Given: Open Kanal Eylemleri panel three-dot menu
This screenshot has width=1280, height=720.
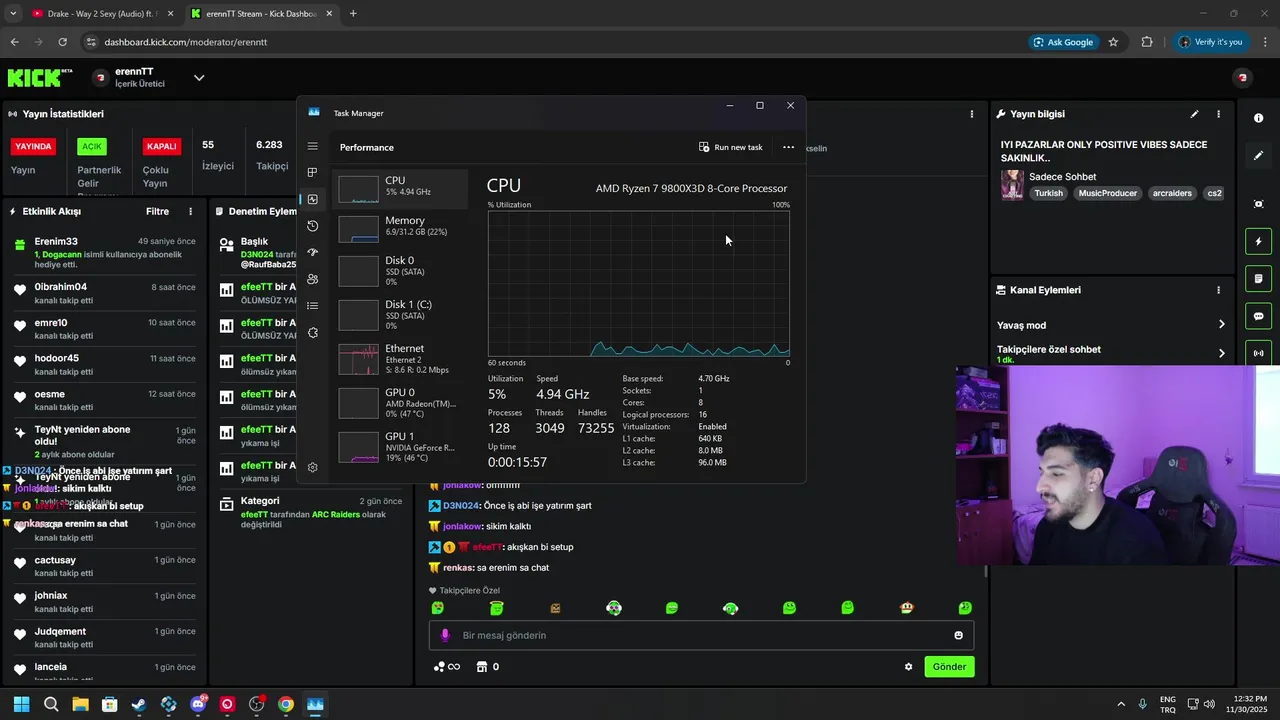Looking at the screenshot, I should click(x=1218, y=290).
